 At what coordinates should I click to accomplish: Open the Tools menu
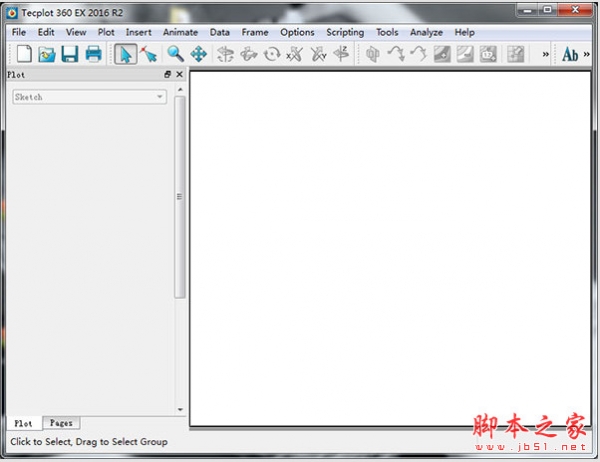point(387,32)
